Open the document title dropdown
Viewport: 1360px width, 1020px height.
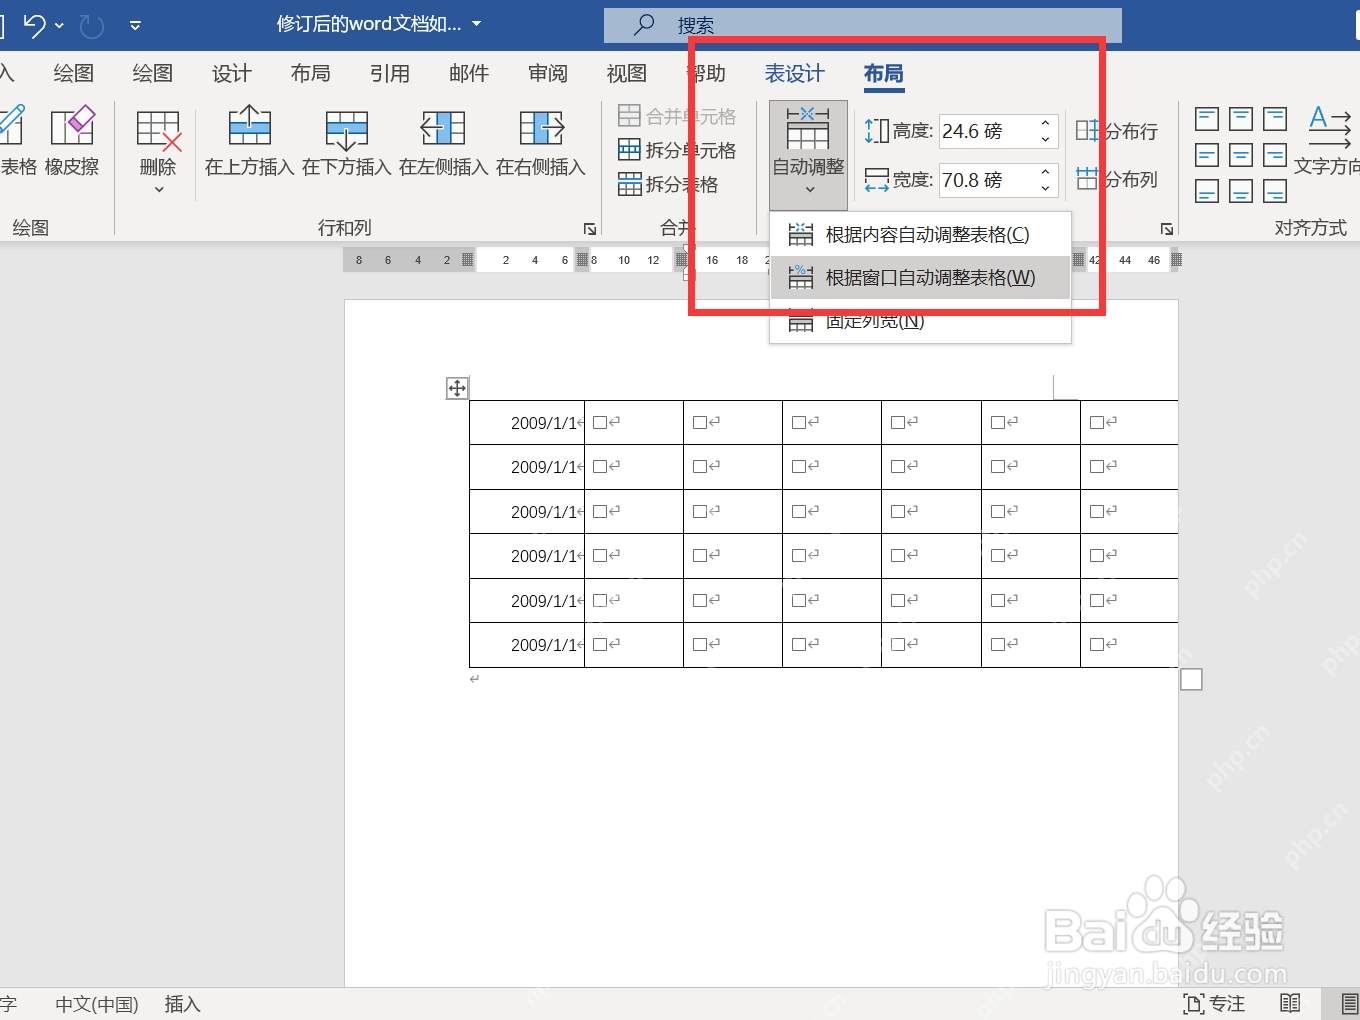tap(476, 24)
